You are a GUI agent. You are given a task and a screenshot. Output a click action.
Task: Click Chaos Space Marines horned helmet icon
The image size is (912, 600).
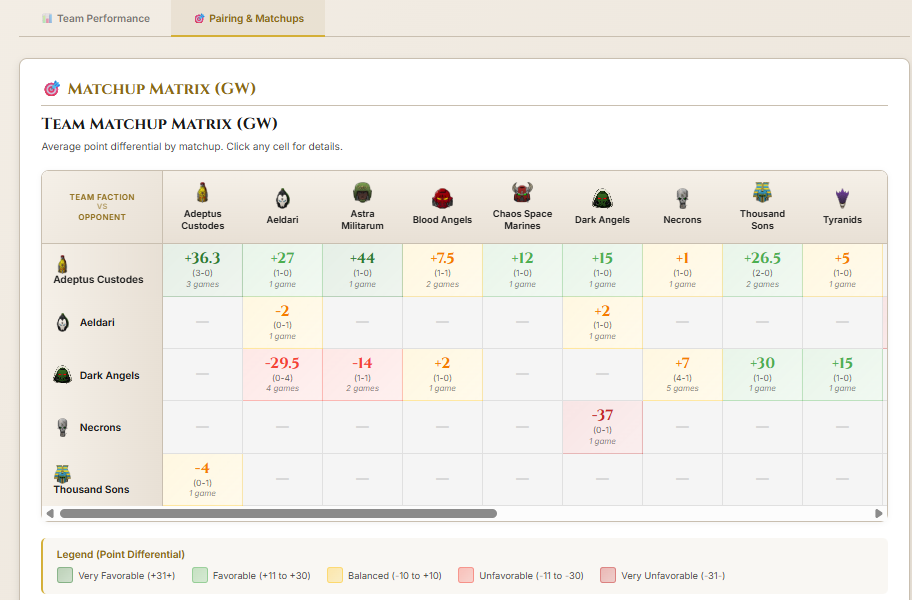522,192
